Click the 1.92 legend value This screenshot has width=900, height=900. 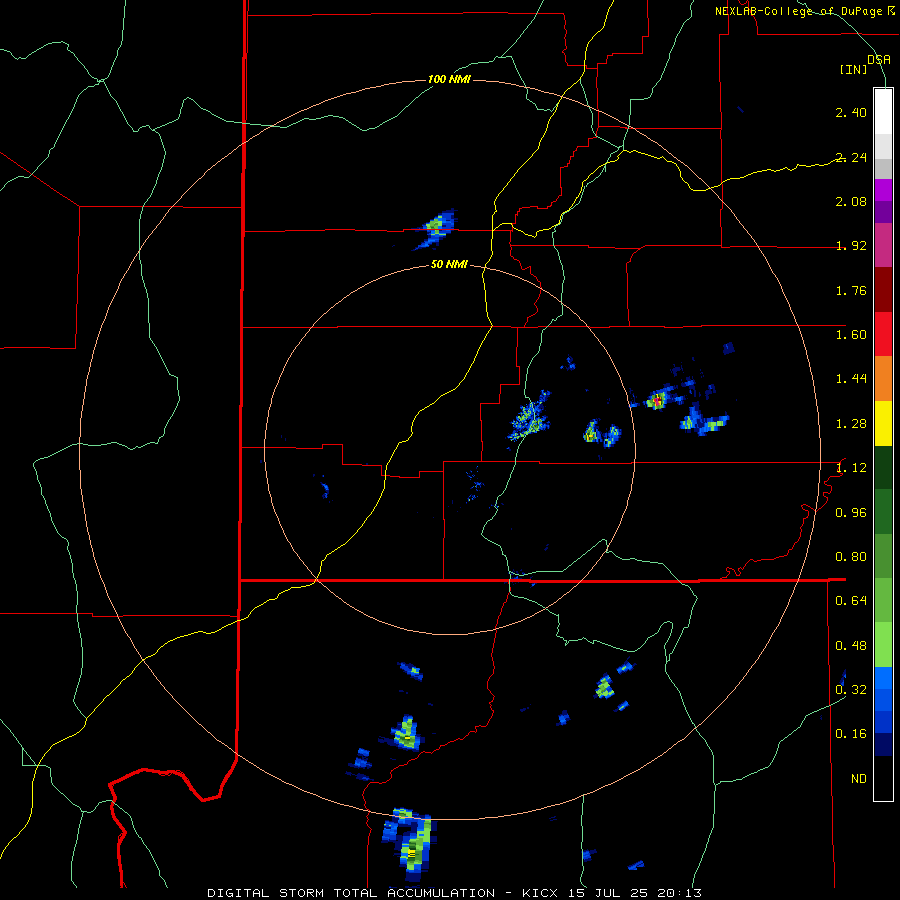[851, 246]
